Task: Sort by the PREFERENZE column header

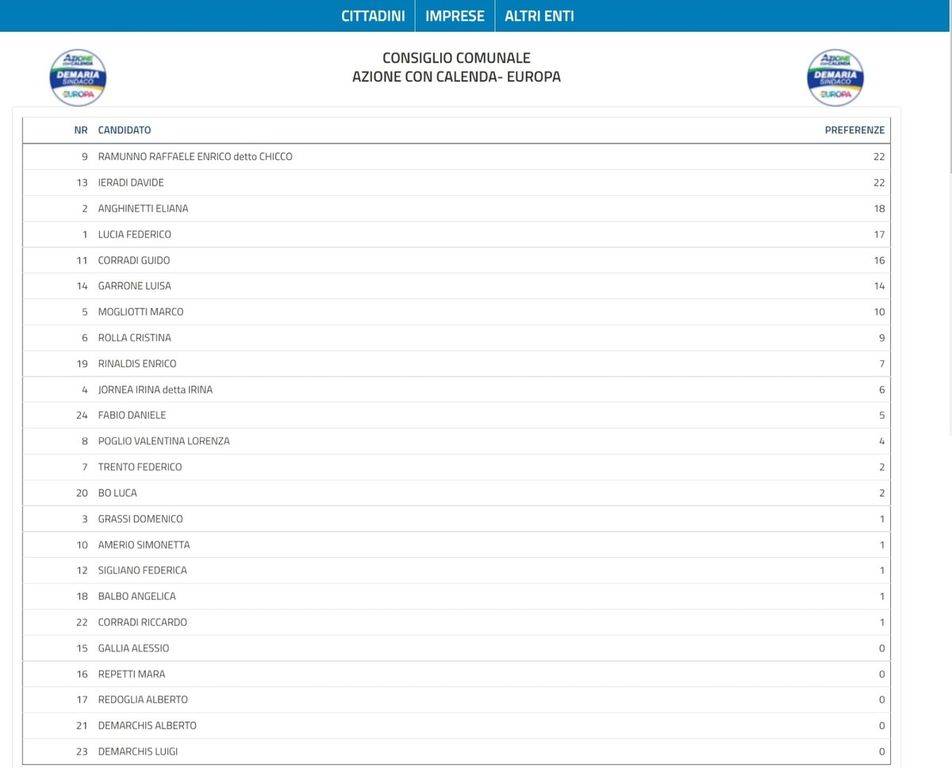Action: click(854, 130)
